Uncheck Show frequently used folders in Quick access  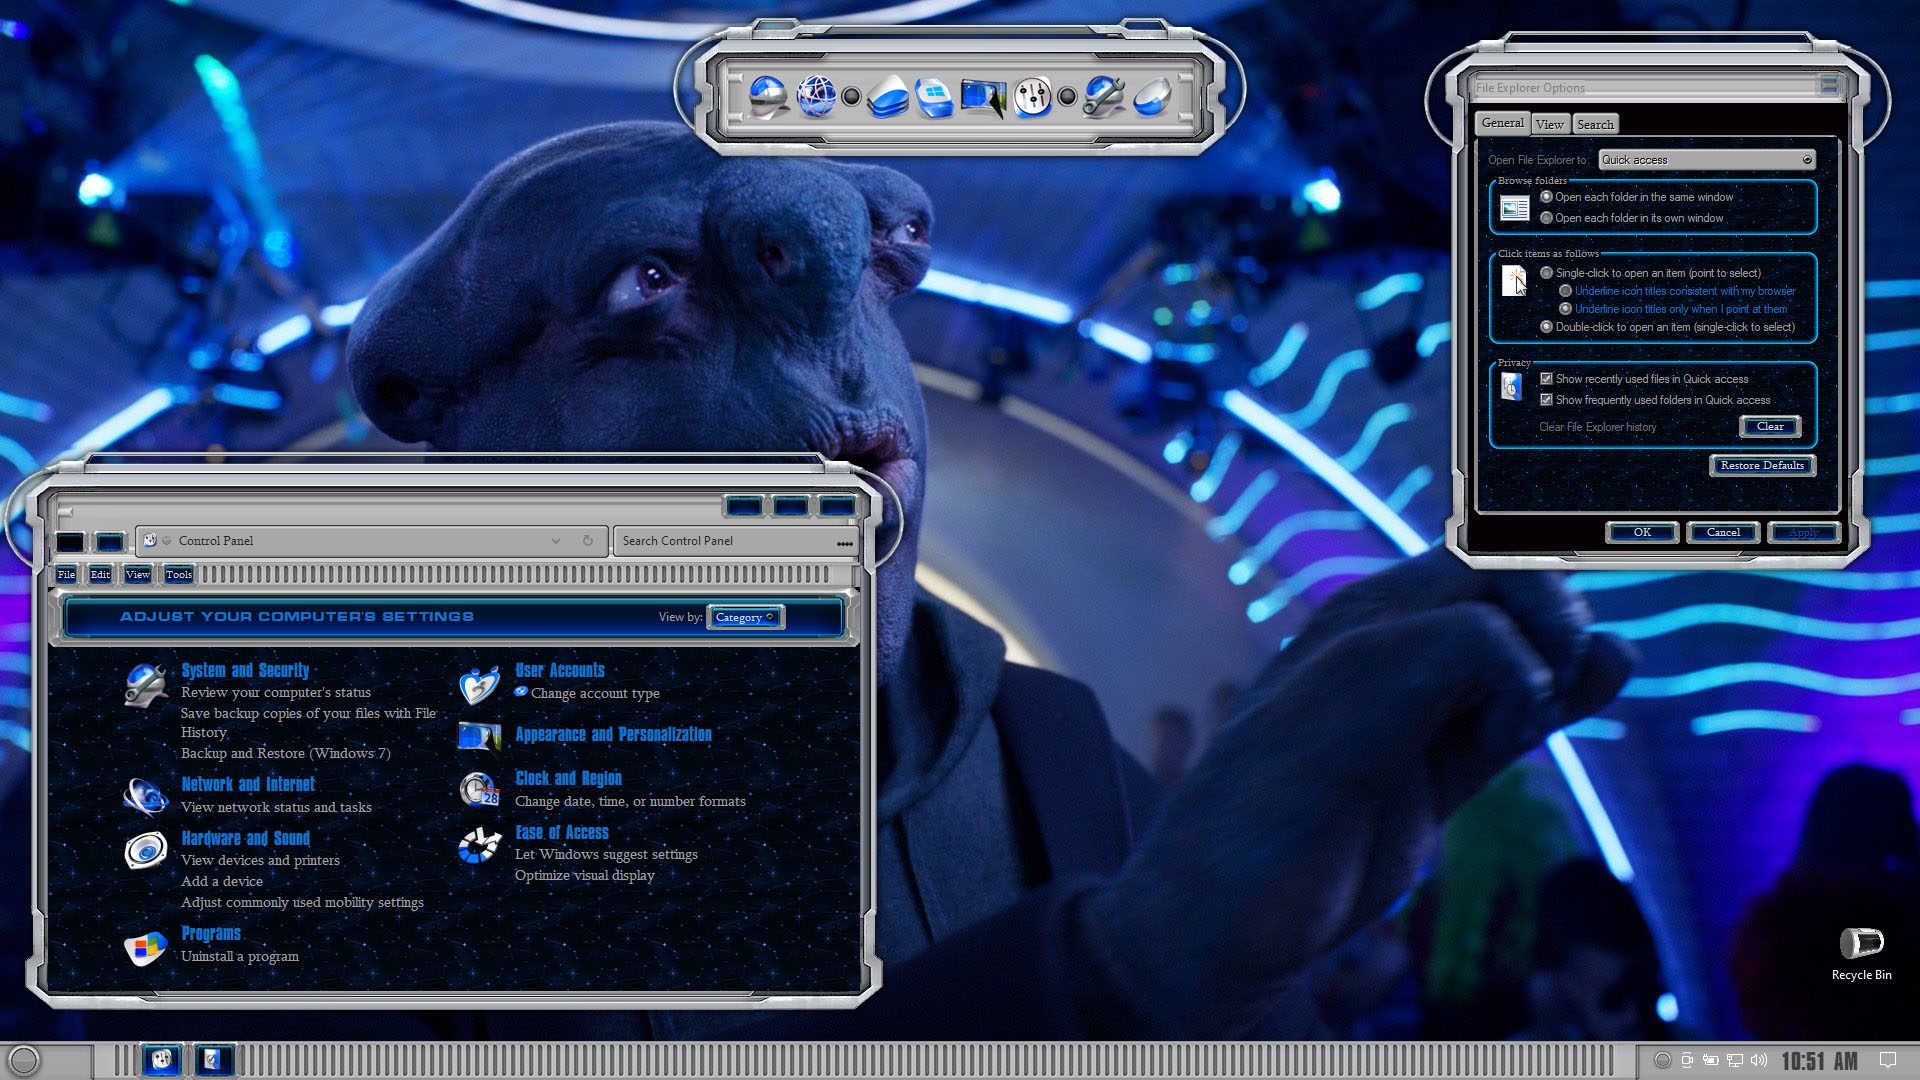[x=1547, y=400]
